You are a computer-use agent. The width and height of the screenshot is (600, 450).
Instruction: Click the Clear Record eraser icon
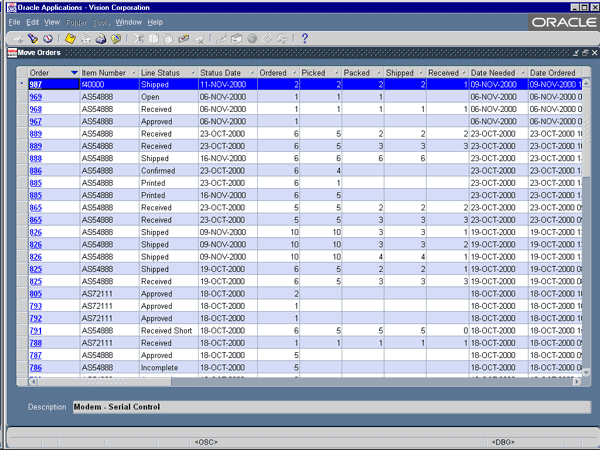tap(184, 39)
